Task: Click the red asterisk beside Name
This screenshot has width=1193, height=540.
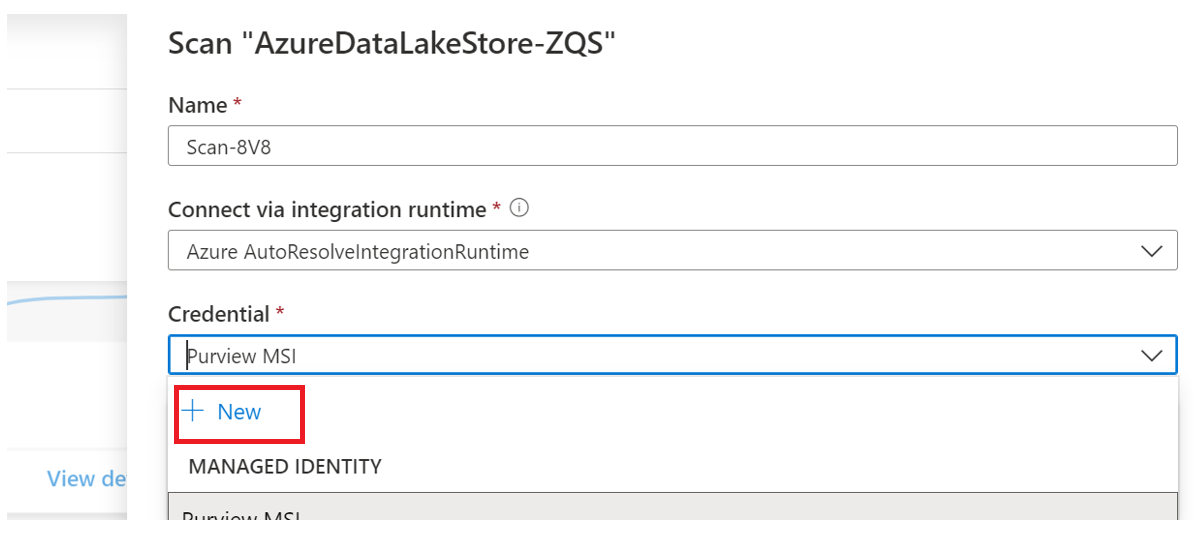Action: coord(237,105)
